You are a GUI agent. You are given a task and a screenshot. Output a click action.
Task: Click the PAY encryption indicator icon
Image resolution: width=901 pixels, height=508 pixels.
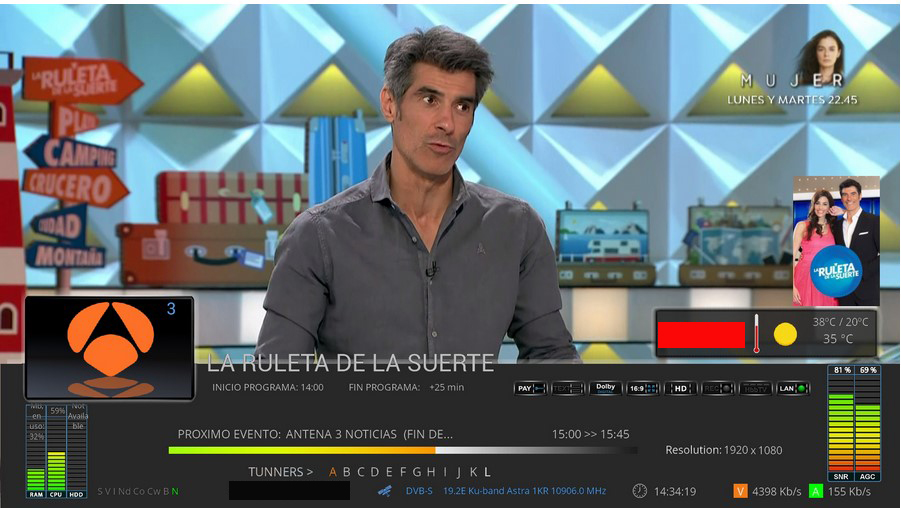[530, 388]
